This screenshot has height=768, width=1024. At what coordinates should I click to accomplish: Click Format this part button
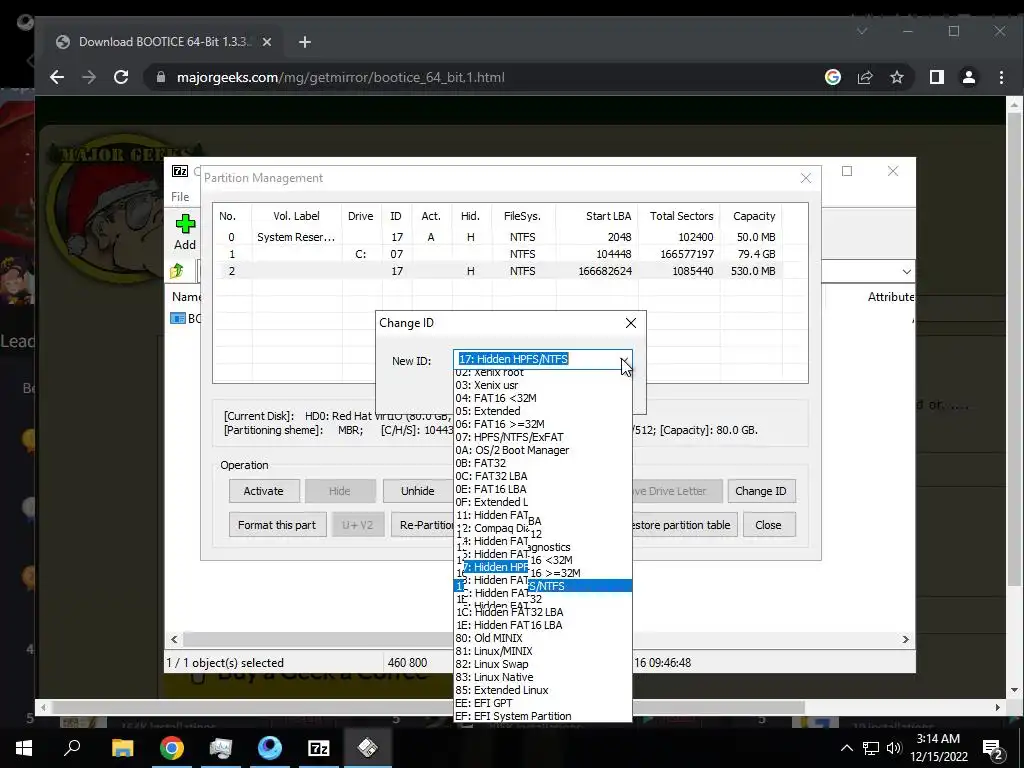(x=277, y=525)
